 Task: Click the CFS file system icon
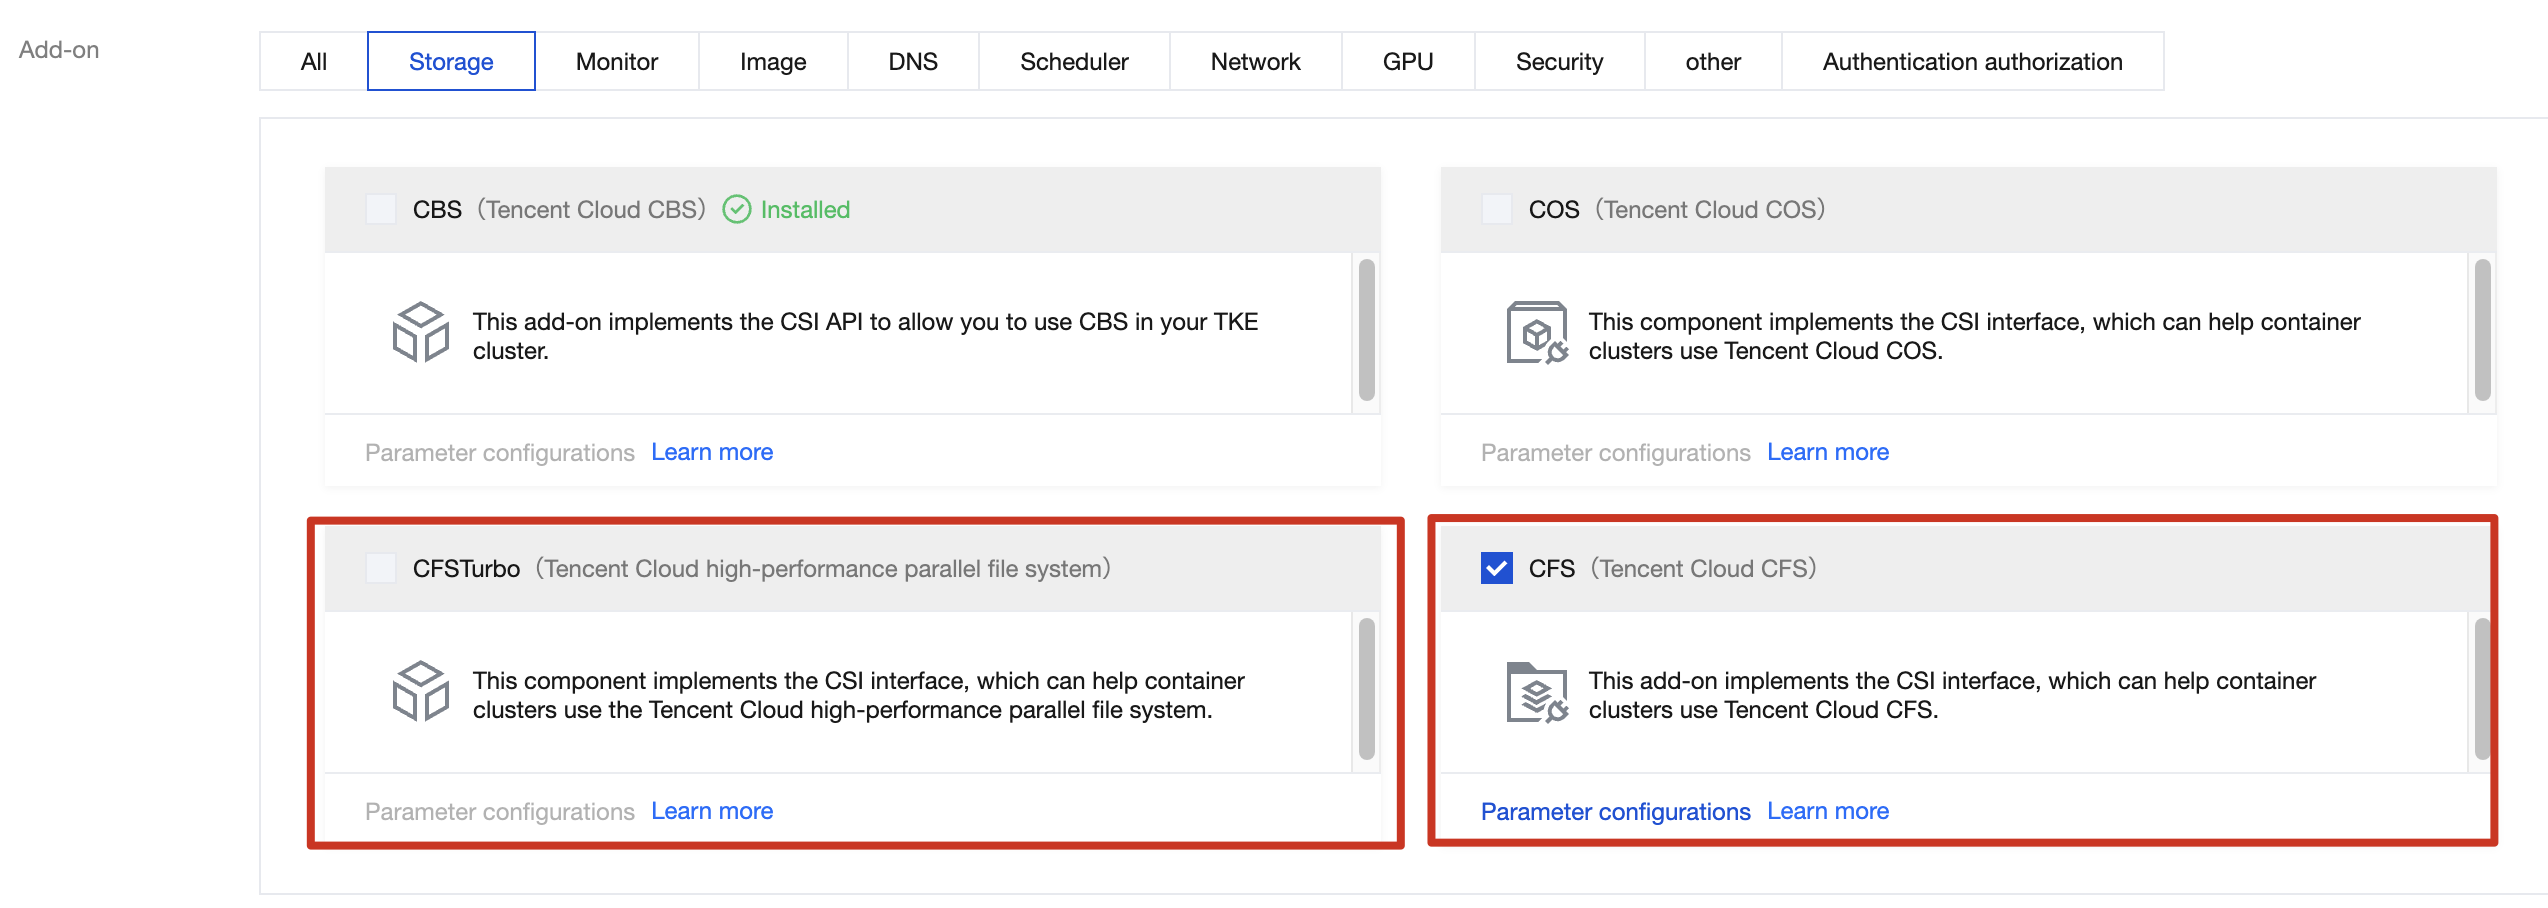point(1536,691)
